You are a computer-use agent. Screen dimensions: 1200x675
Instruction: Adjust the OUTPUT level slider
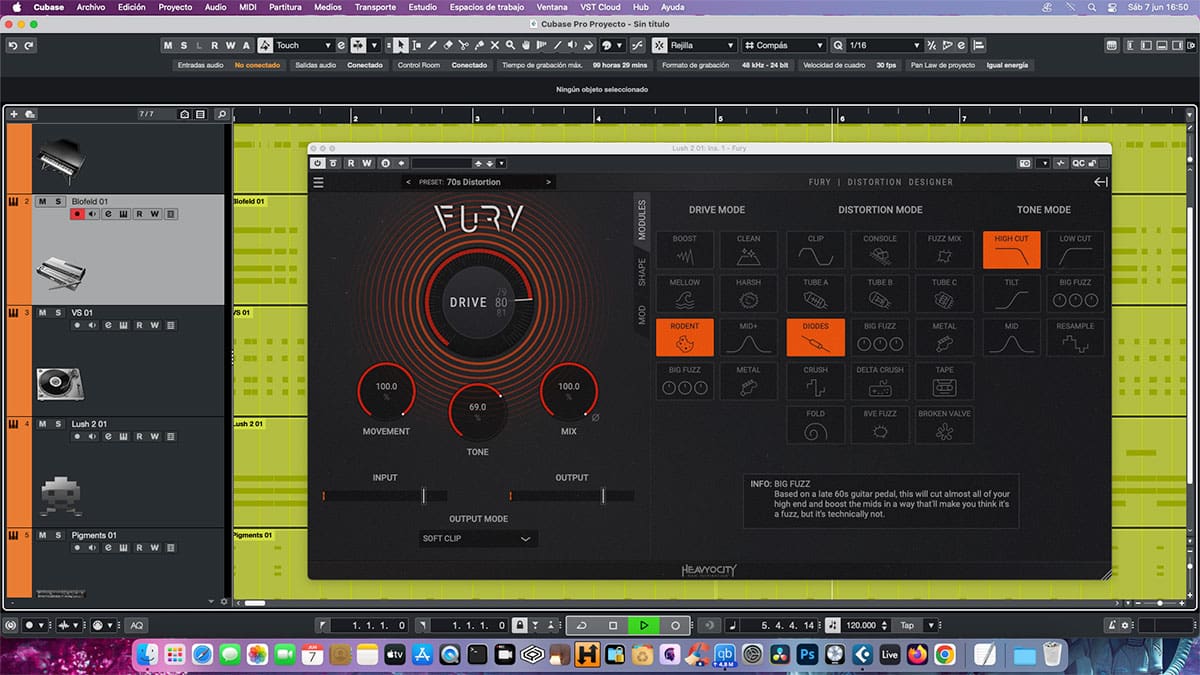(x=571, y=496)
